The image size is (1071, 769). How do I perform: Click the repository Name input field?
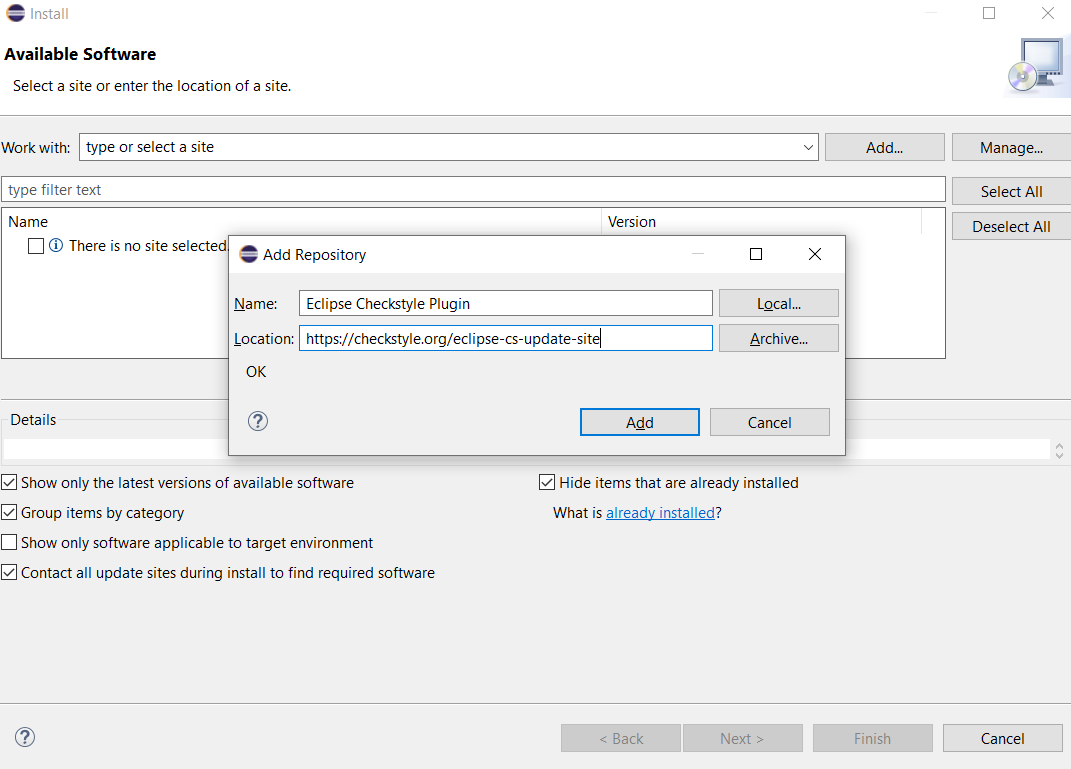click(x=505, y=303)
